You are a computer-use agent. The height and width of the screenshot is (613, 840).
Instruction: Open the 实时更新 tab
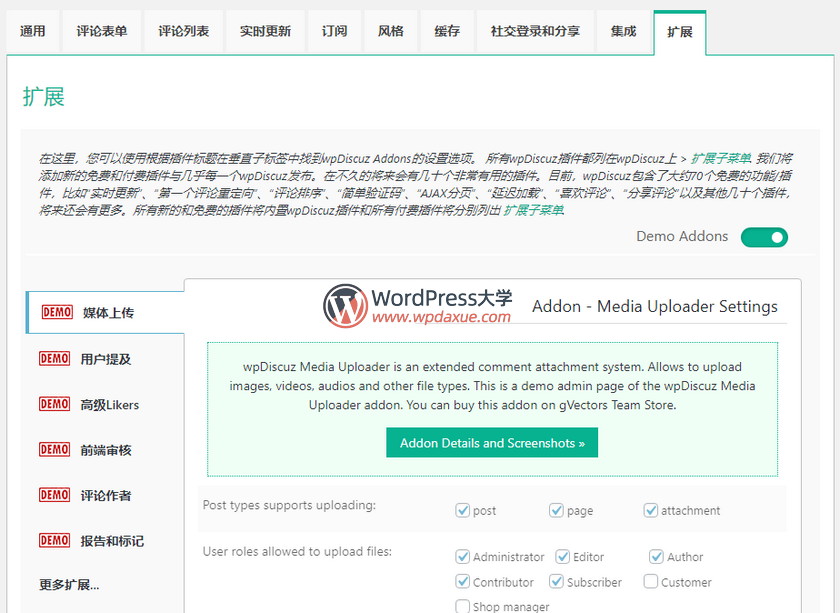click(266, 31)
